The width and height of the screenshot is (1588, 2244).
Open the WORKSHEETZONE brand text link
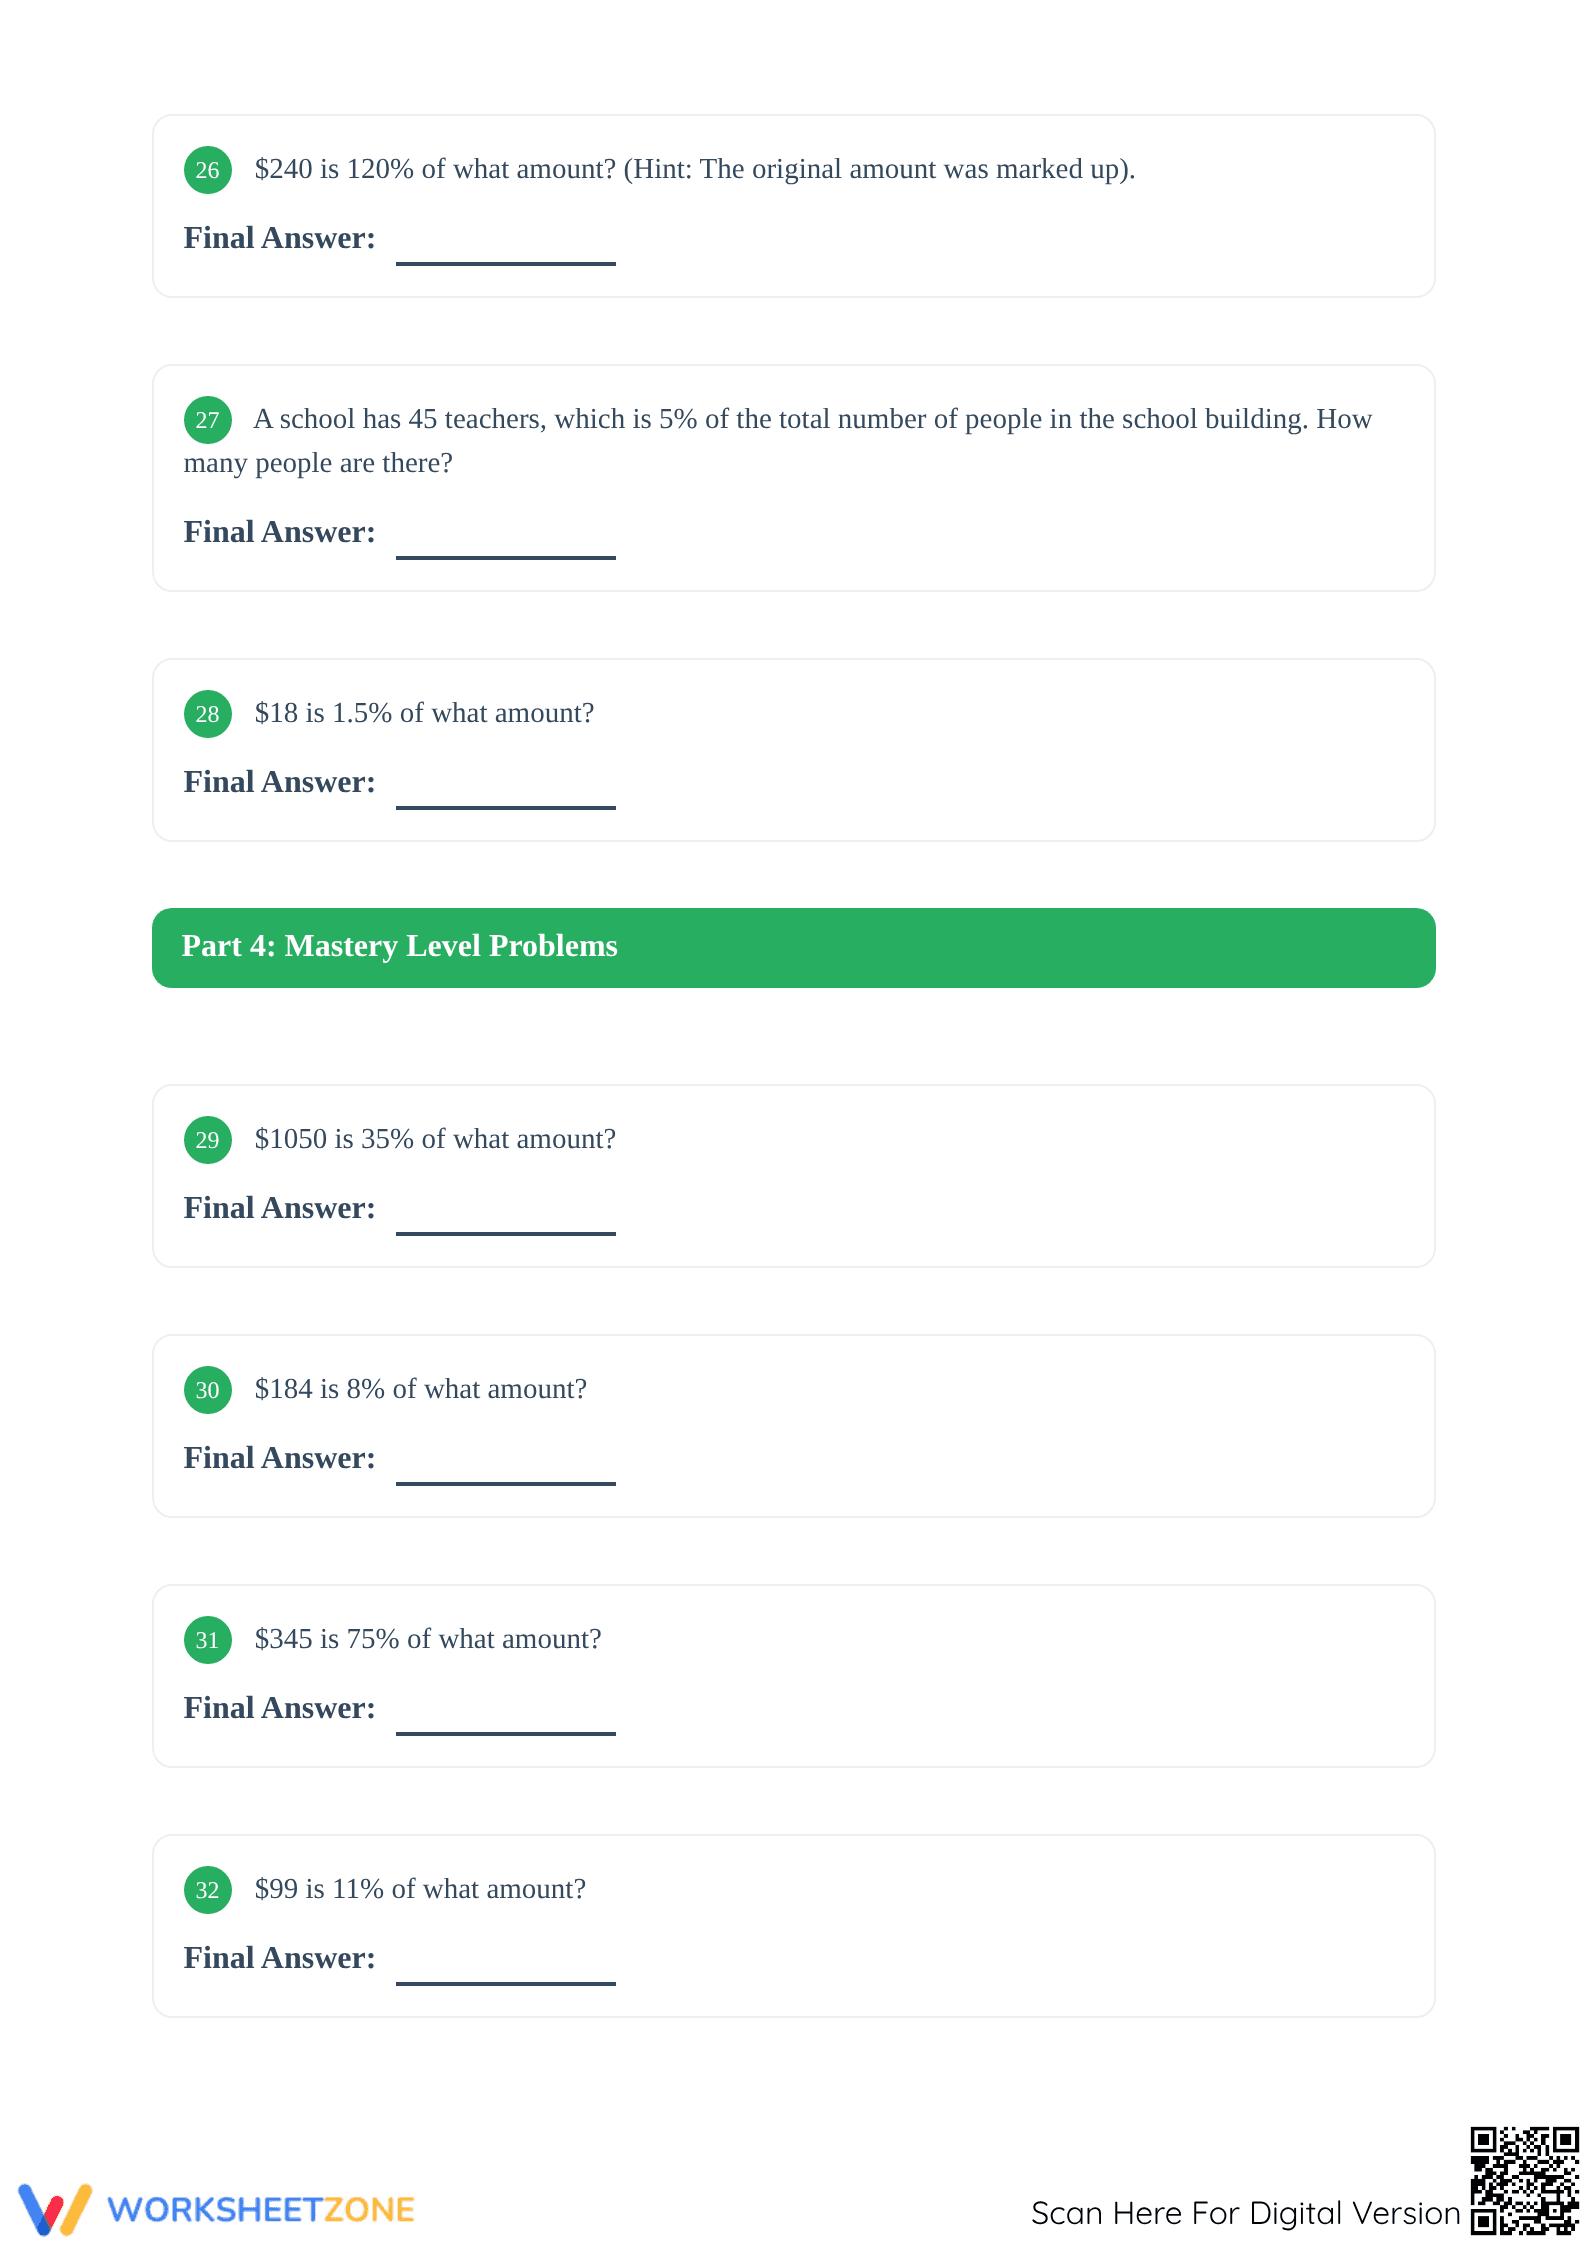tap(261, 2210)
